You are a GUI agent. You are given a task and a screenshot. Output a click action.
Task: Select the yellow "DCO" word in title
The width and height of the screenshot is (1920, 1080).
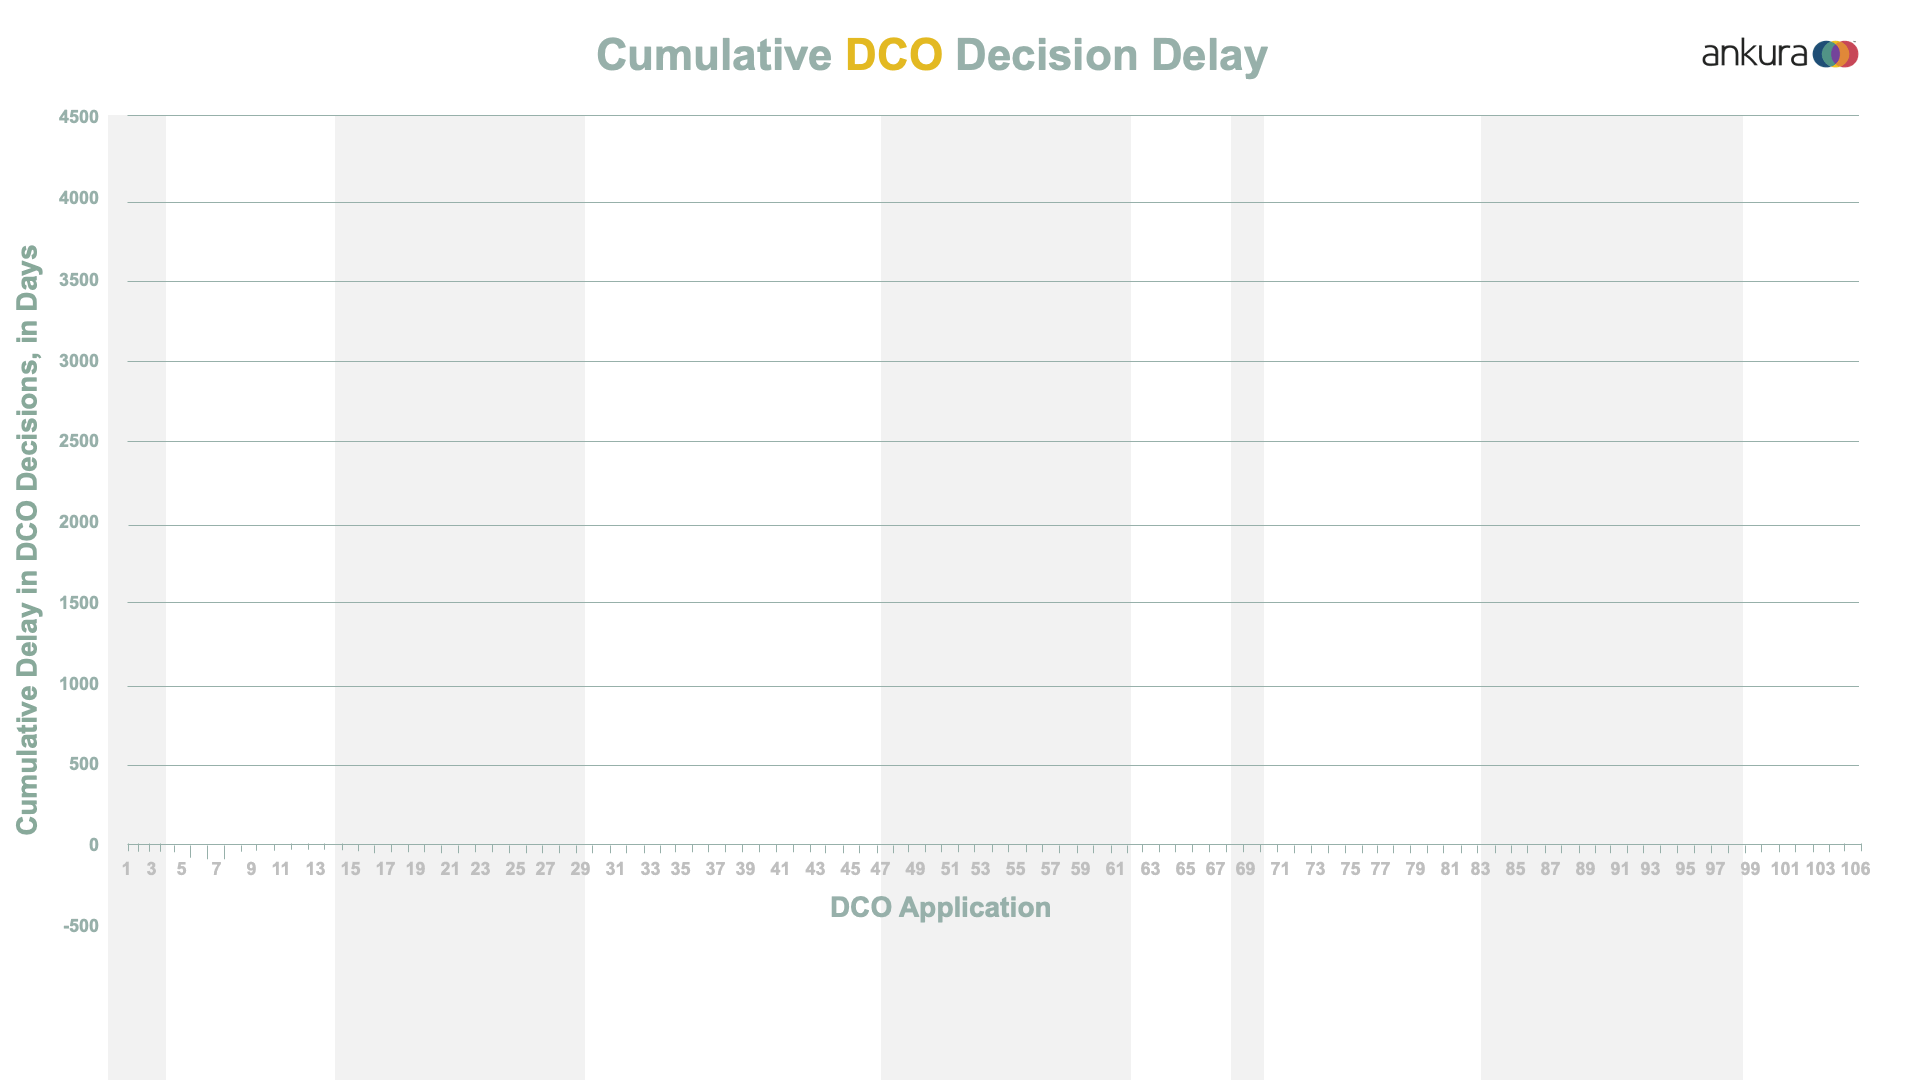(x=893, y=55)
